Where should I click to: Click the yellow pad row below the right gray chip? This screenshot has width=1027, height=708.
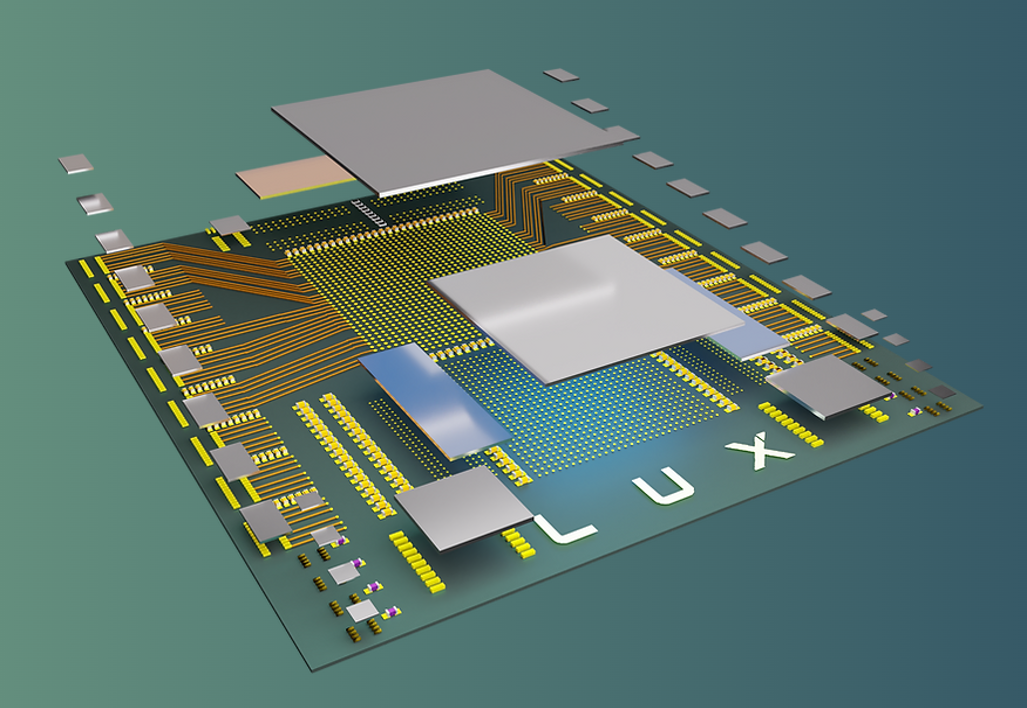[x=792, y=423]
